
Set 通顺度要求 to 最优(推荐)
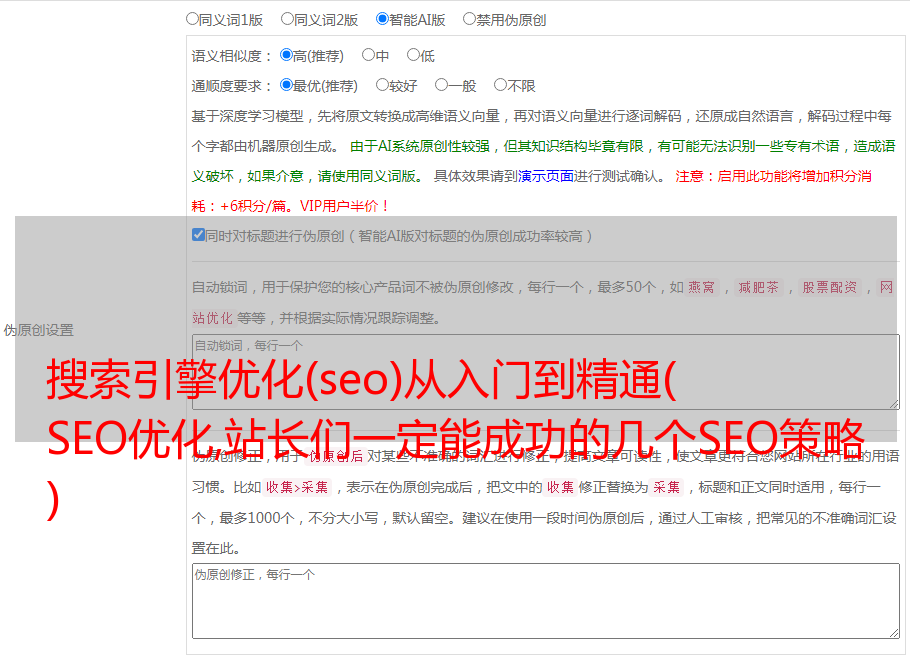(286, 85)
